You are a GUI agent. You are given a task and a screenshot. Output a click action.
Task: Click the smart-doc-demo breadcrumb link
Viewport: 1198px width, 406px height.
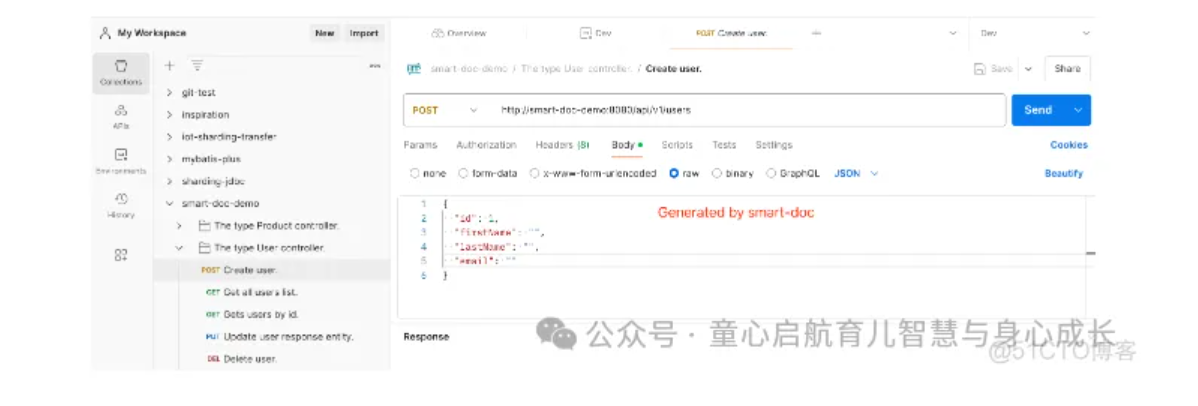point(468,69)
